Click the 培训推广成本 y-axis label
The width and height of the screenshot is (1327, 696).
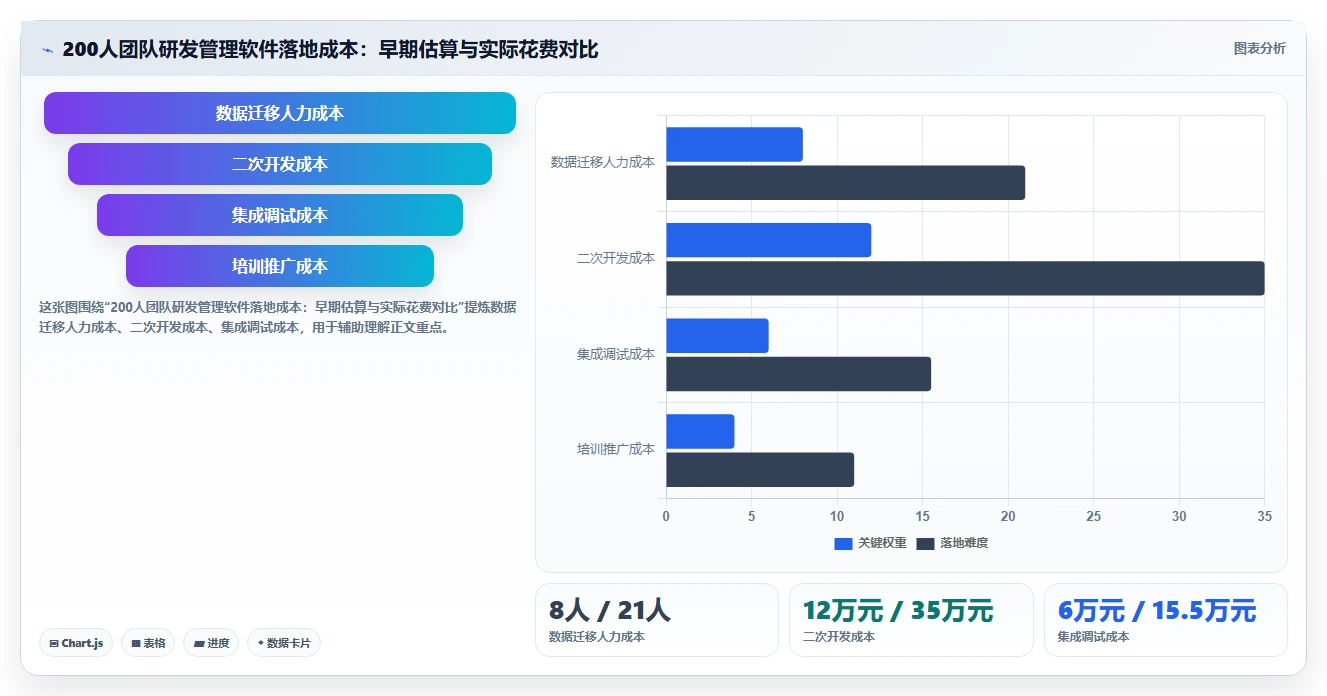pyautogui.click(x=616, y=450)
